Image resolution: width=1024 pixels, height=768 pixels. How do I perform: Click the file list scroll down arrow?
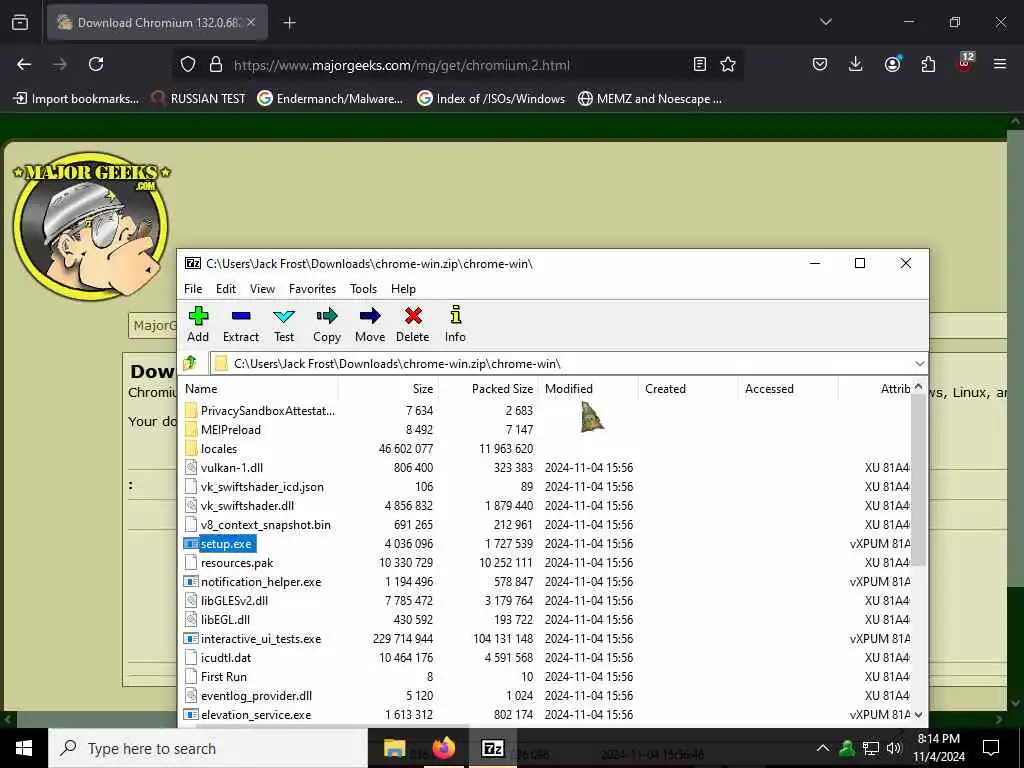click(918, 714)
